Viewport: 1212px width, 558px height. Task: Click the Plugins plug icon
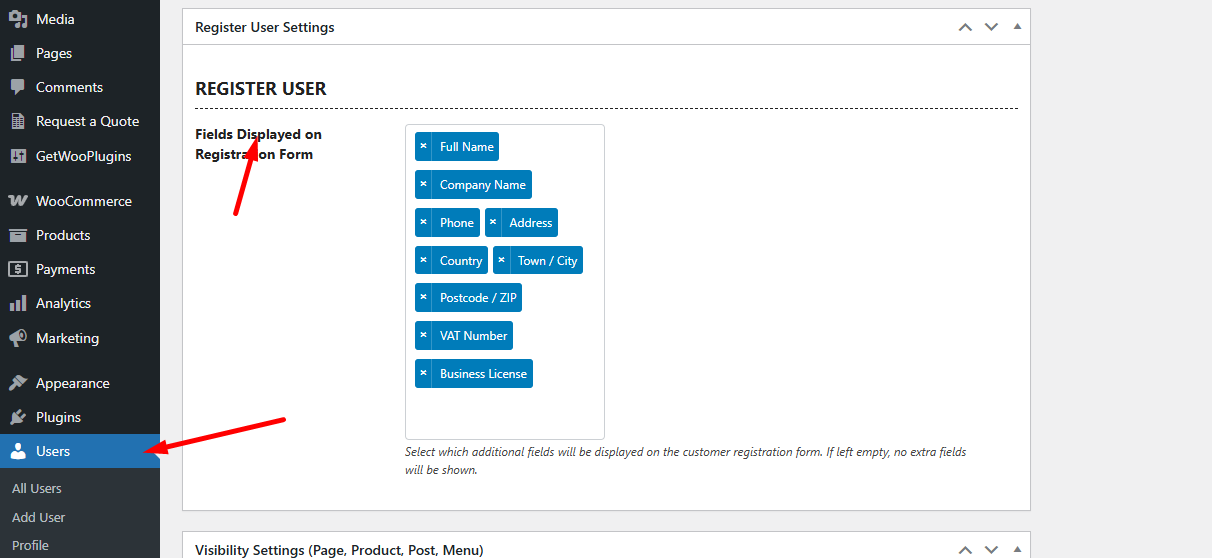pyautogui.click(x=18, y=417)
